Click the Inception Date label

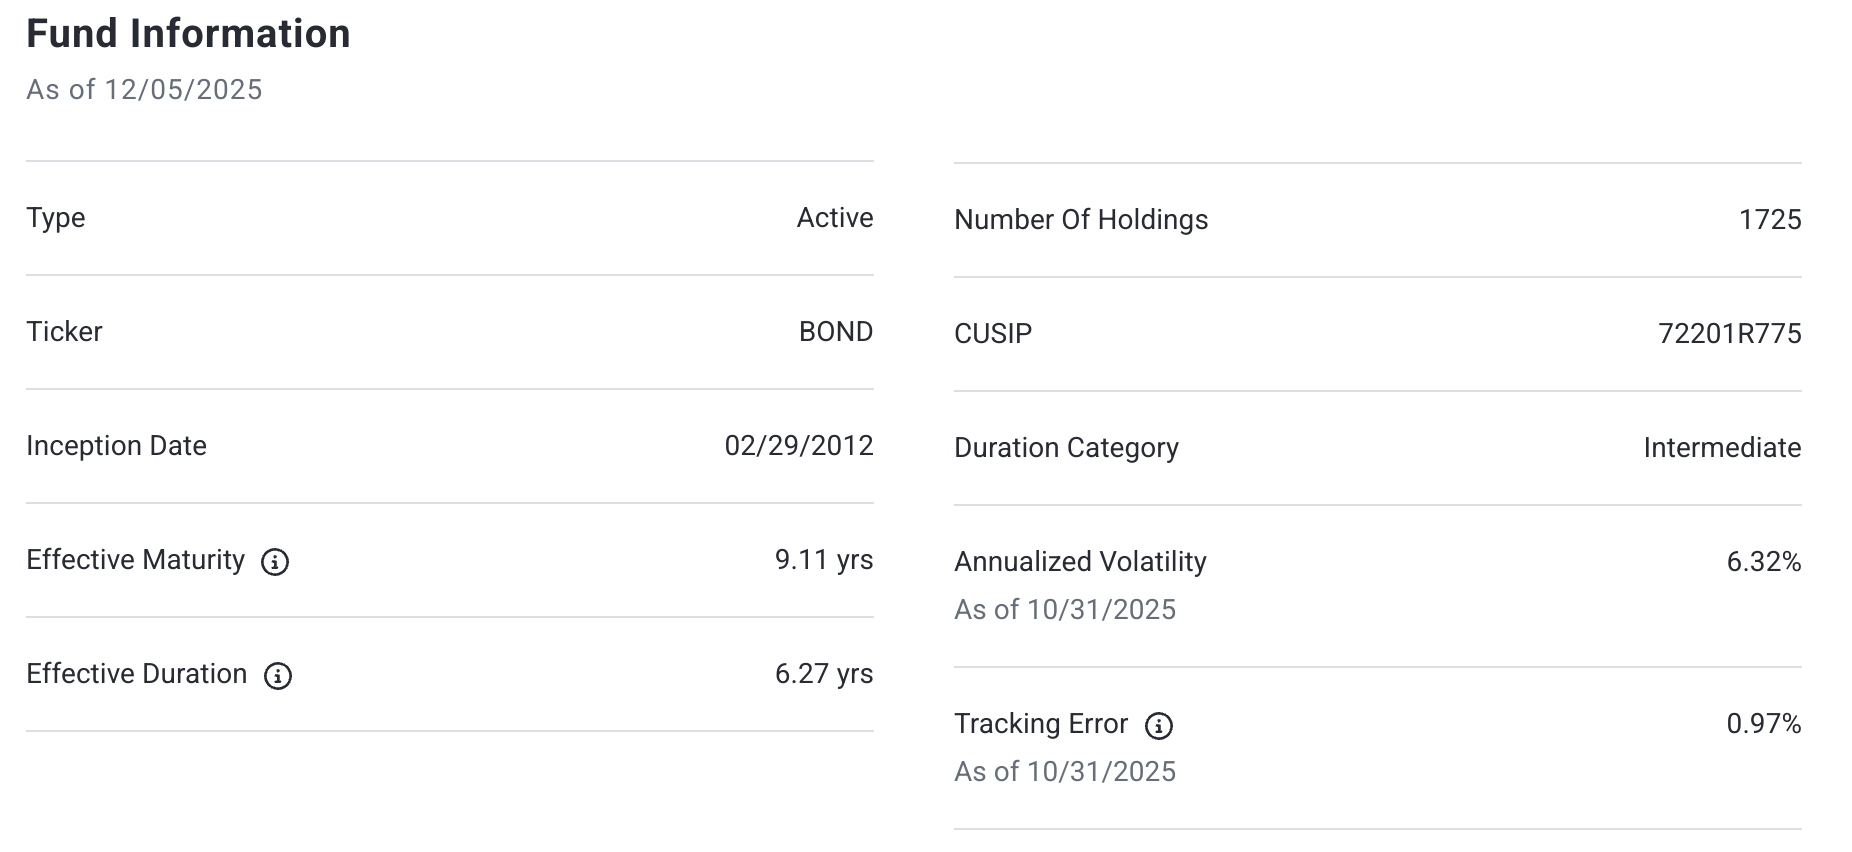(116, 446)
